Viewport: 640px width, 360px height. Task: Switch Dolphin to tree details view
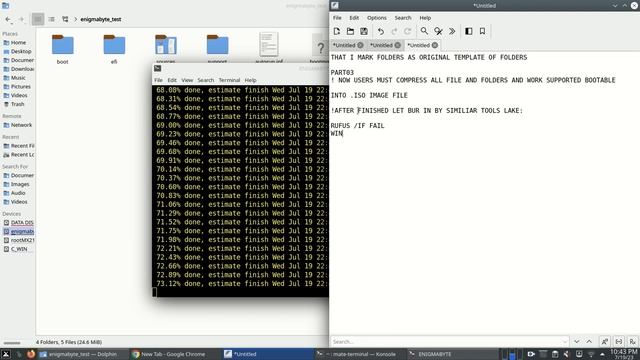65,19
